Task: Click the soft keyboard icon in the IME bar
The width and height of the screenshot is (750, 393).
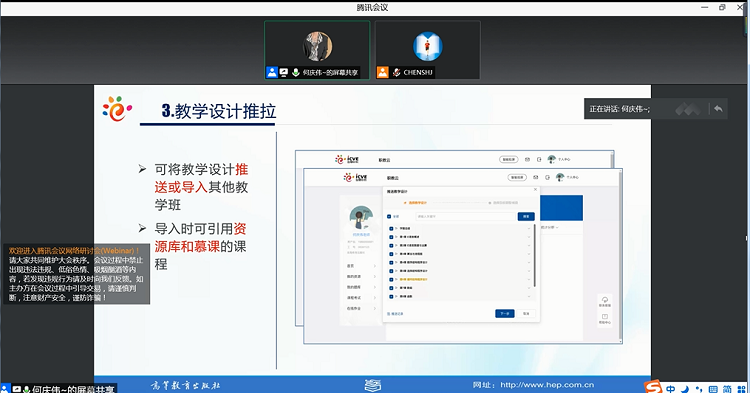Action: tap(713, 389)
